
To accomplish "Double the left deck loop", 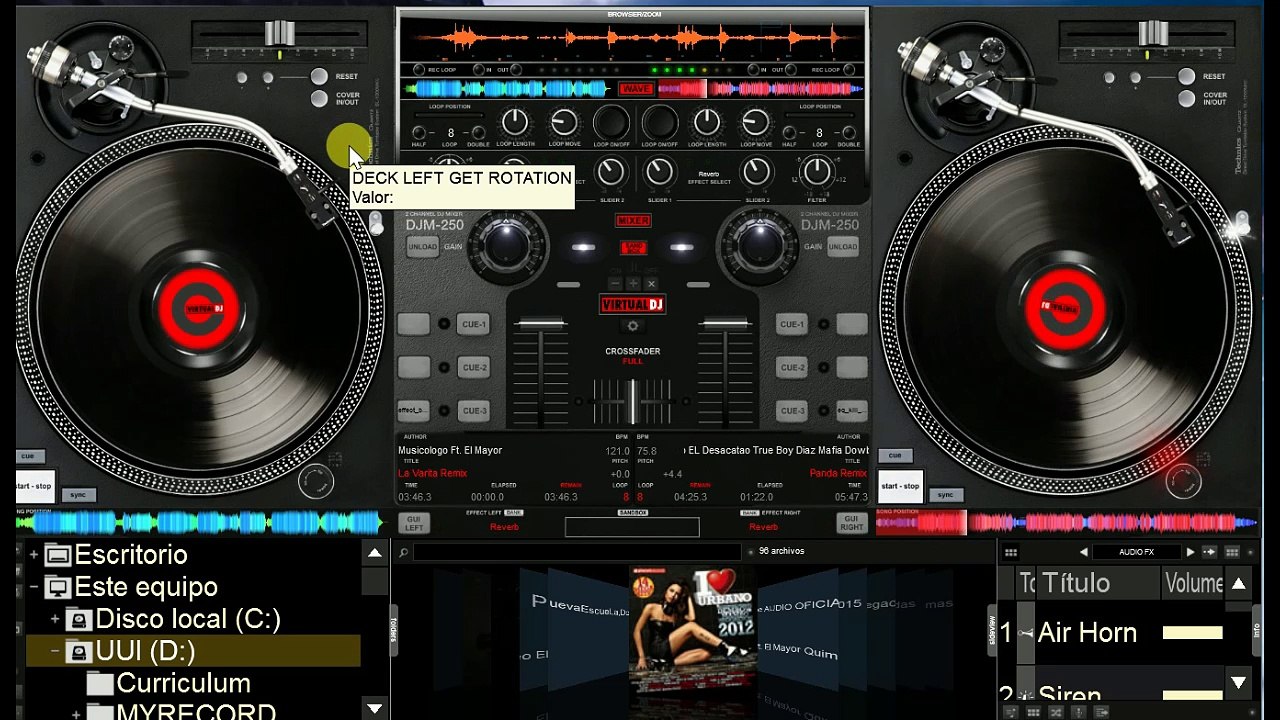I will click(x=478, y=133).
